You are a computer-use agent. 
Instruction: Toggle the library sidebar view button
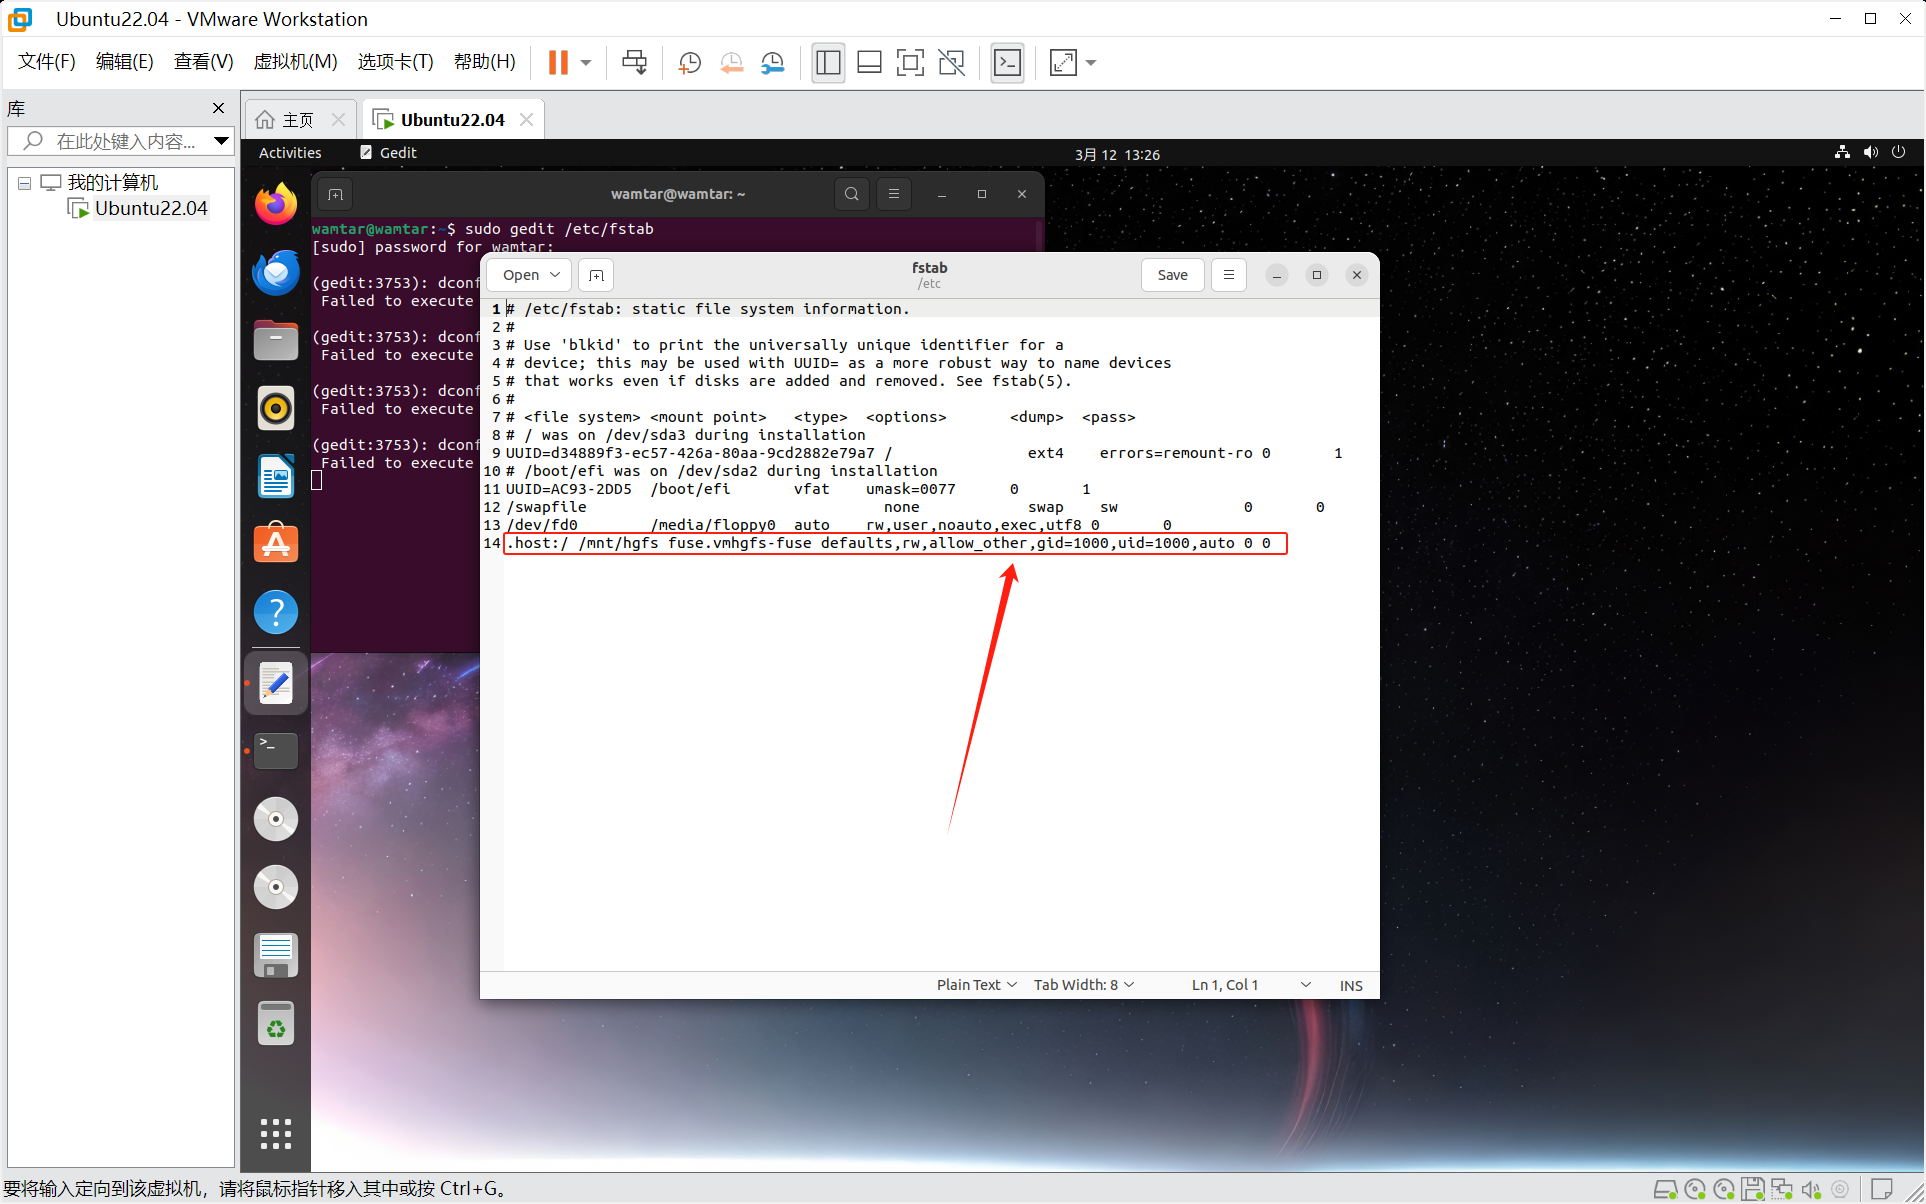pyautogui.click(x=828, y=63)
